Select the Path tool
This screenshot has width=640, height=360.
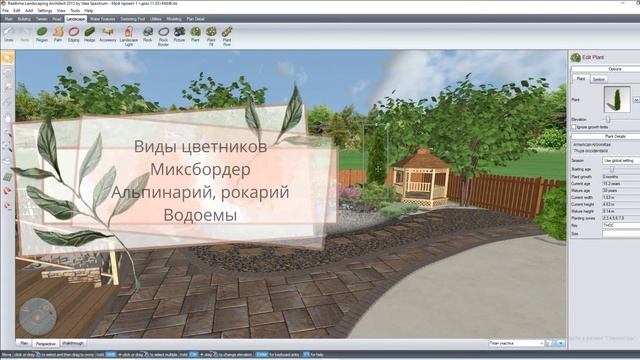[58, 34]
